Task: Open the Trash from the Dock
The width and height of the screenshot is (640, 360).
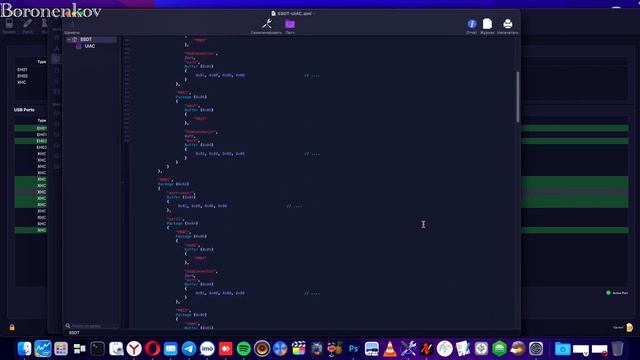Action: pyautogui.click(x=618, y=349)
